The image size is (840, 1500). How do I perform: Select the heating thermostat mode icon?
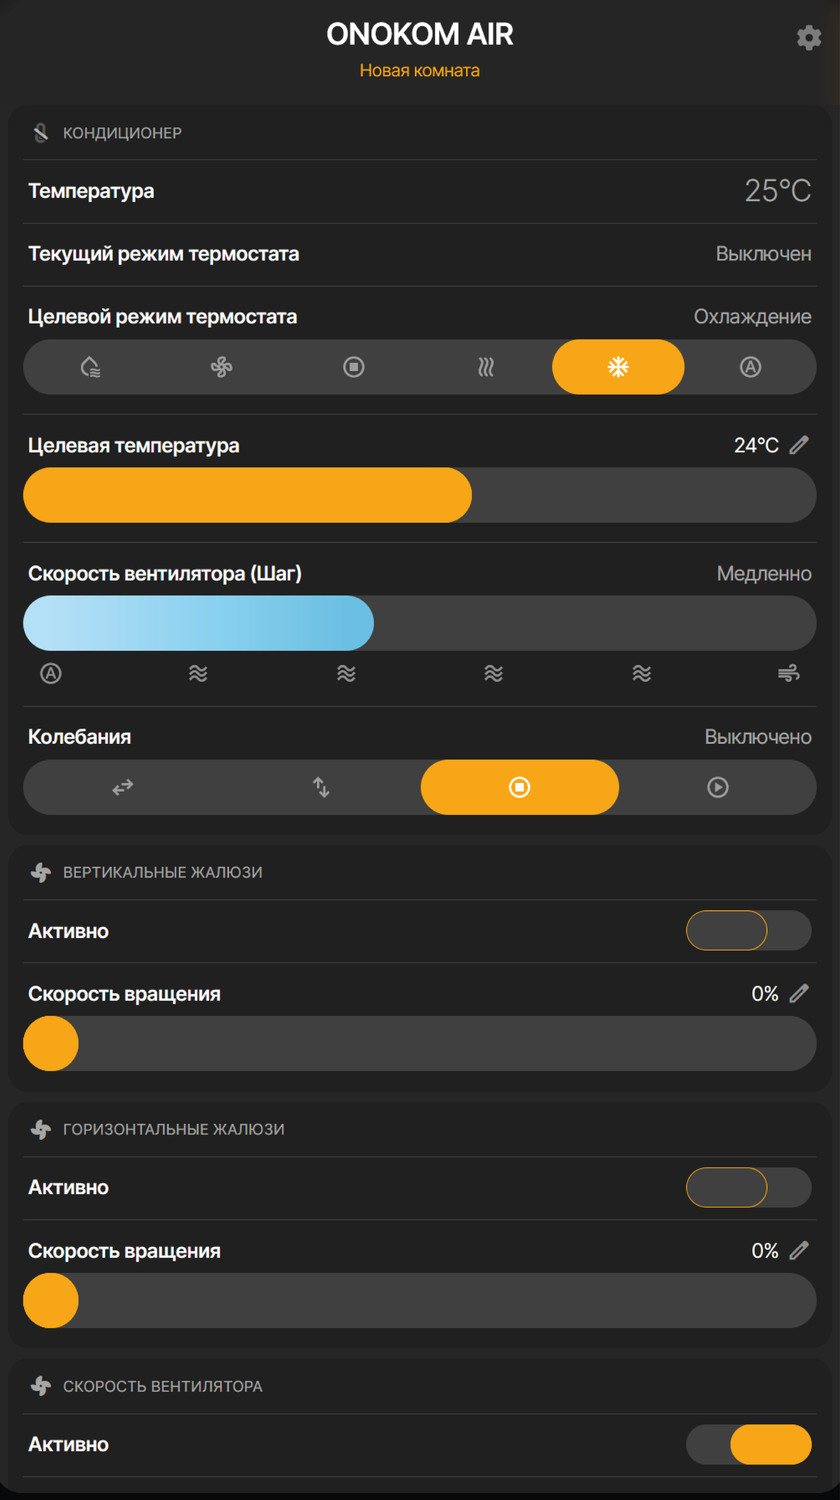tap(486, 367)
